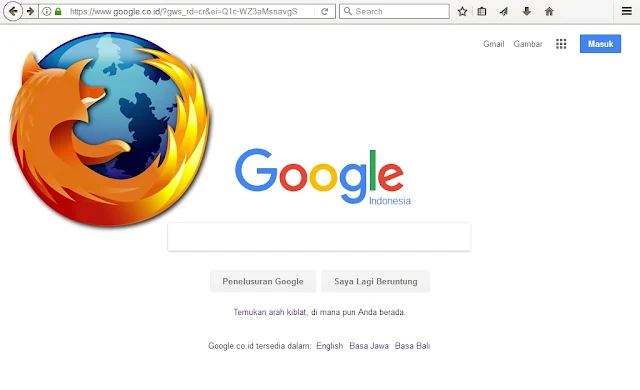
Task: Click the magnifier icon in Search box
Action: pos(348,11)
